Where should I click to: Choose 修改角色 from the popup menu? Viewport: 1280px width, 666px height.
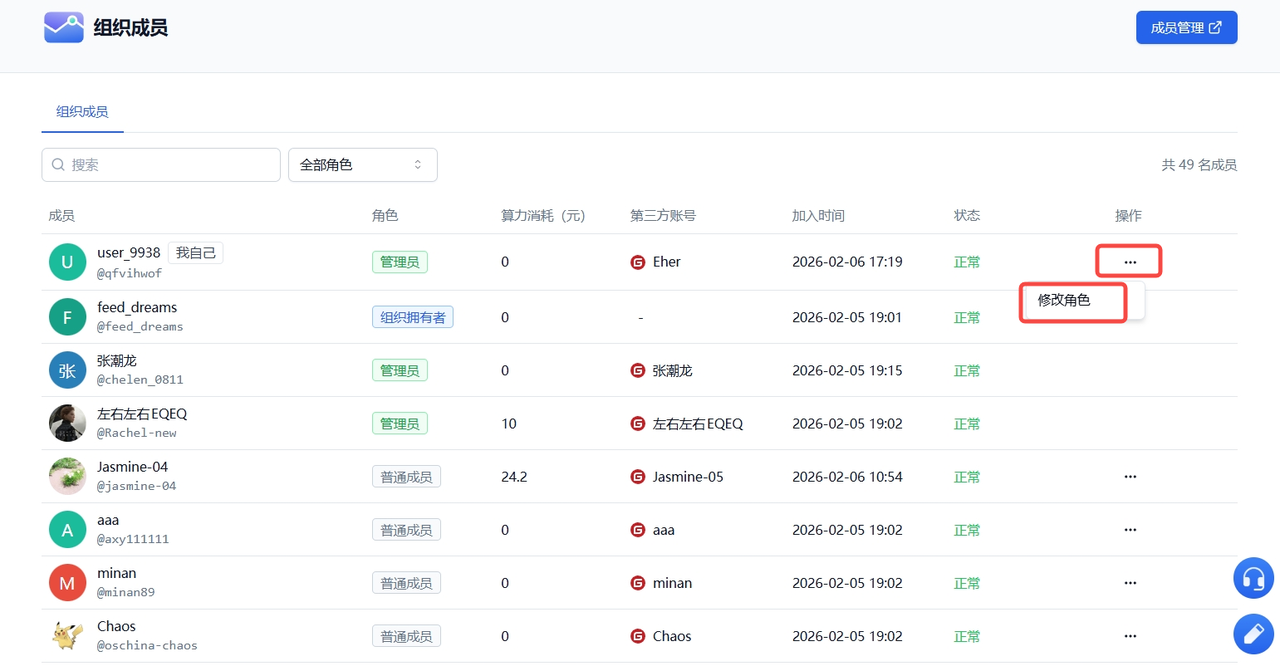point(1064,300)
